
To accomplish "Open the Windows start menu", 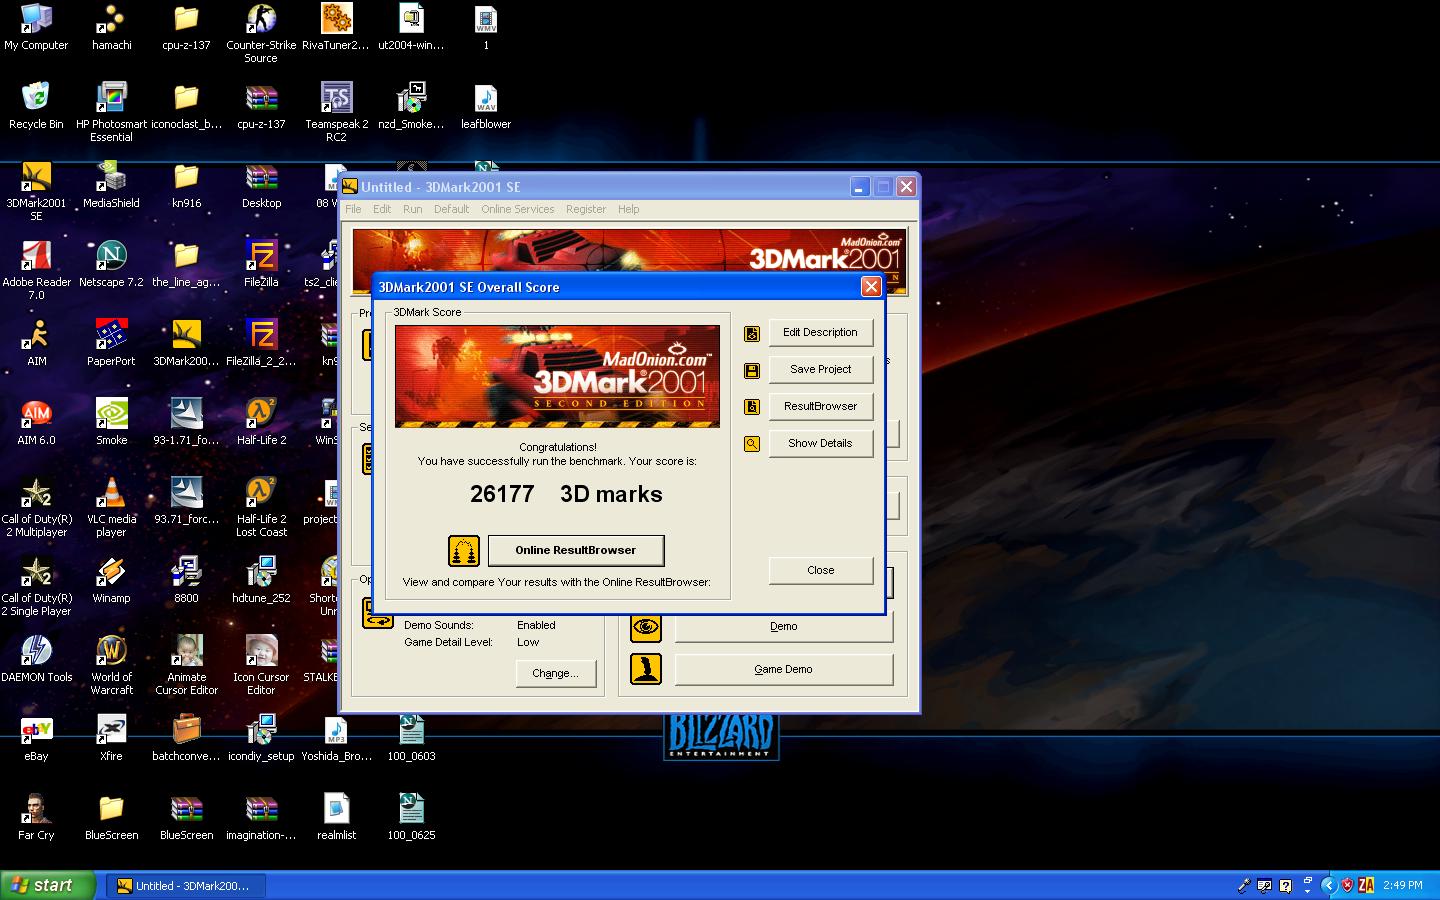I will 48,885.
